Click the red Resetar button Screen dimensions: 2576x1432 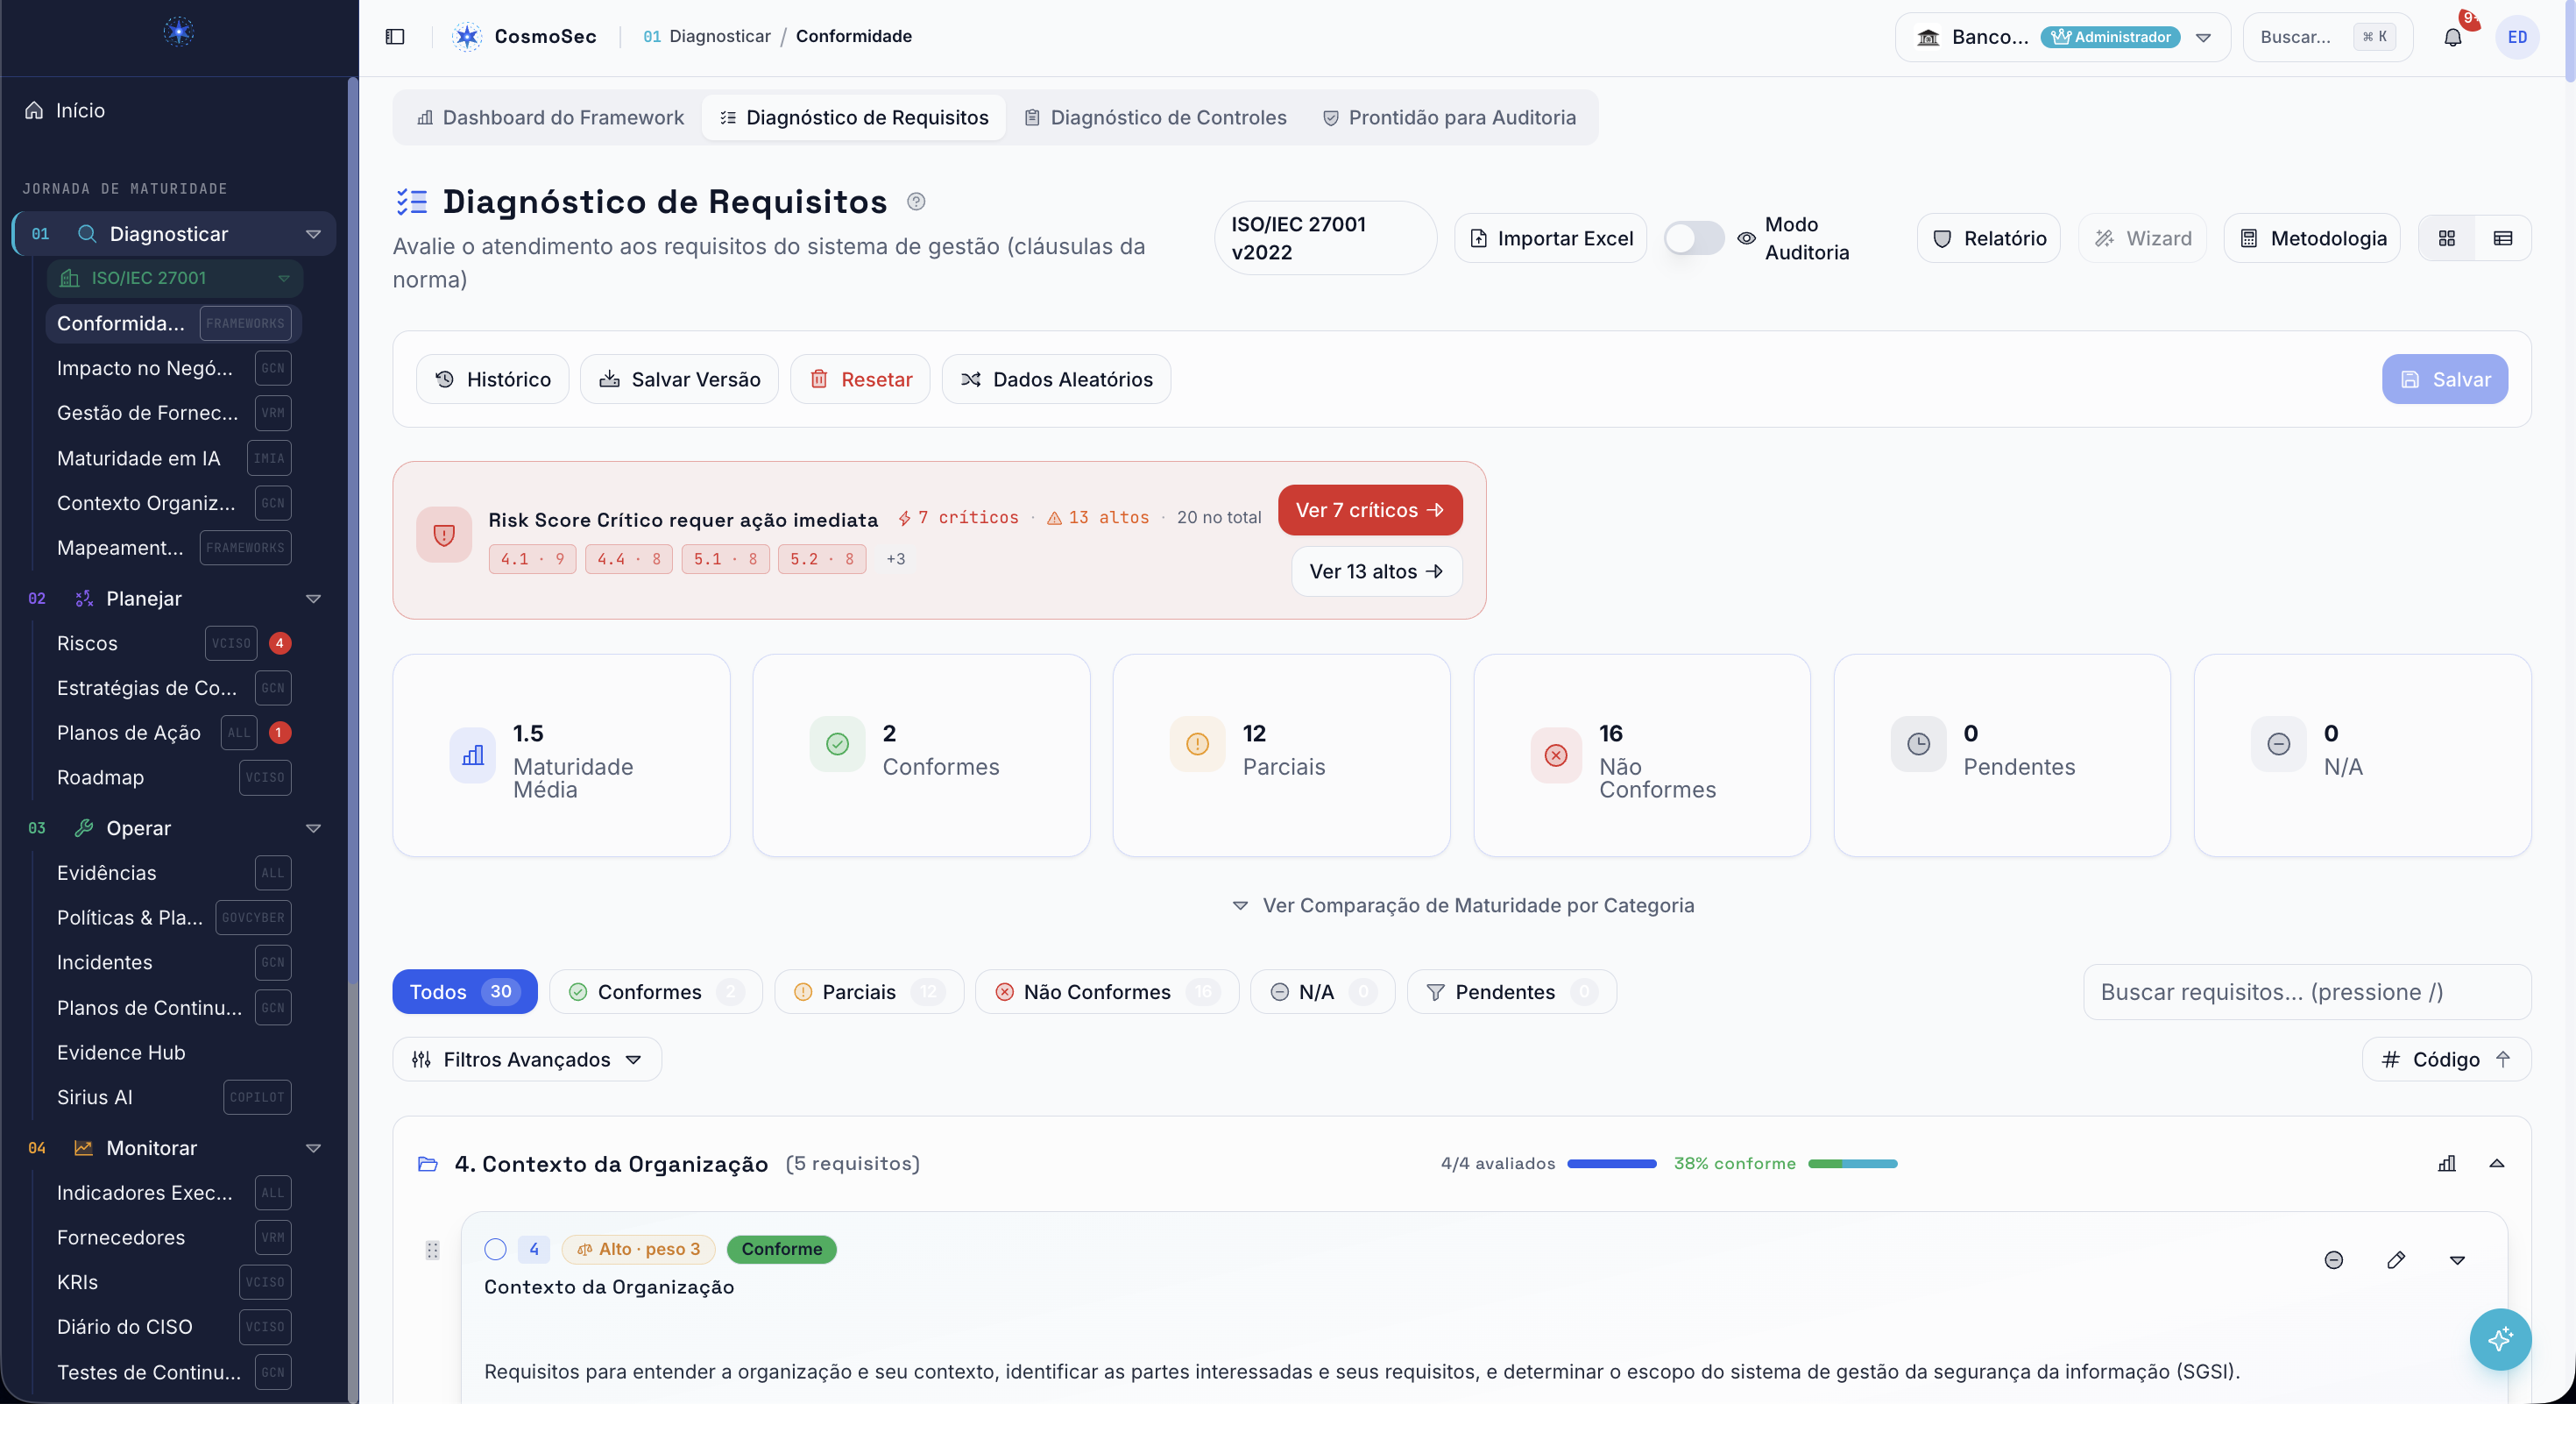(x=860, y=379)
